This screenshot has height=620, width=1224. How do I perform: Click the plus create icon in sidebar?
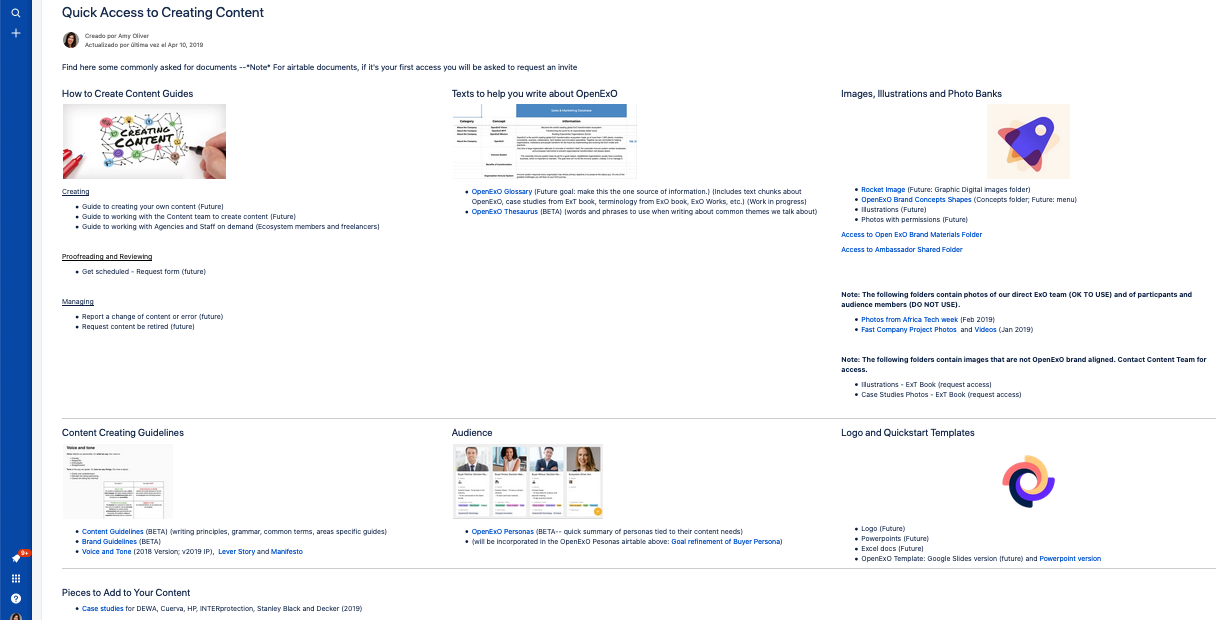[15, 33]
